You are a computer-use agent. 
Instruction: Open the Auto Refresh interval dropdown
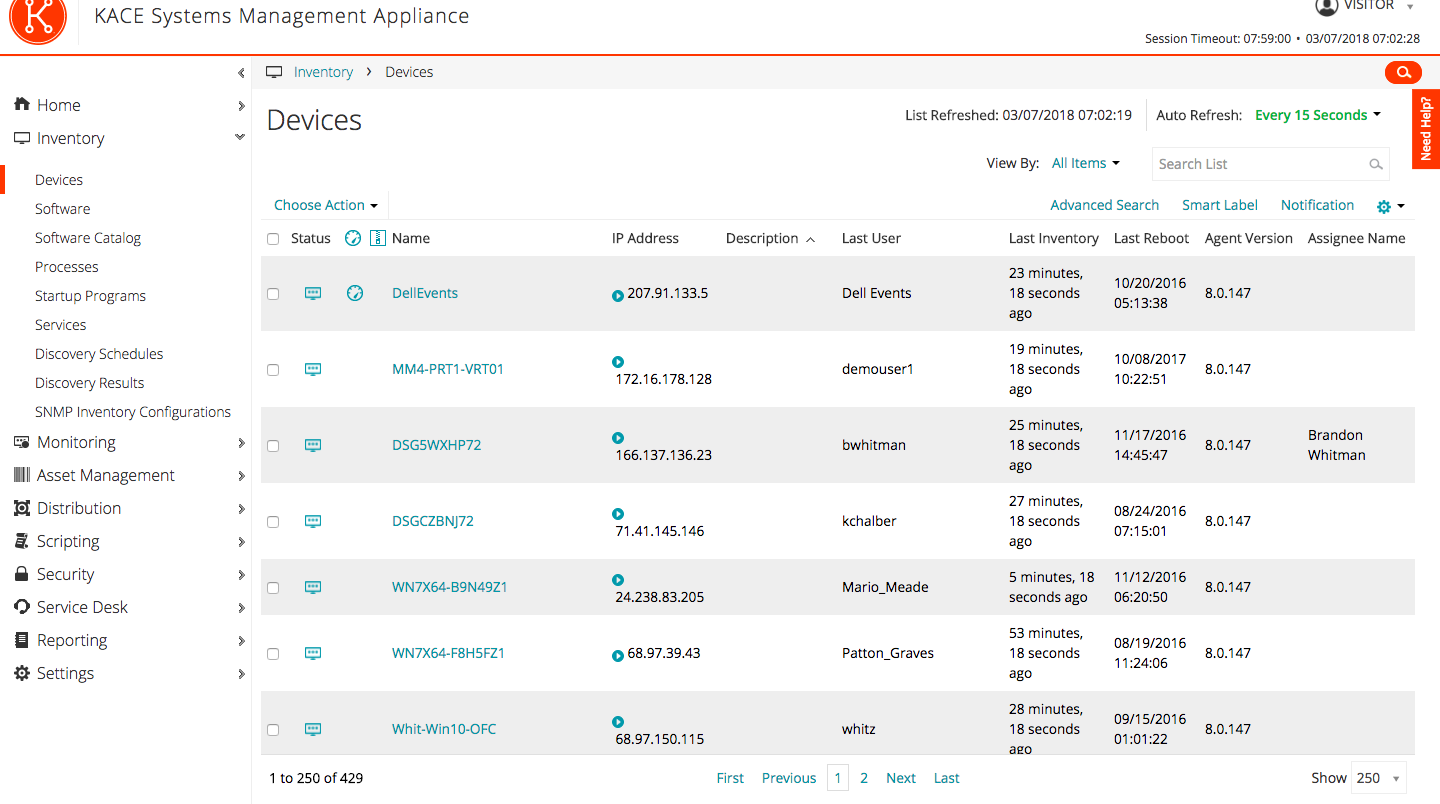tap(1317, 115)
